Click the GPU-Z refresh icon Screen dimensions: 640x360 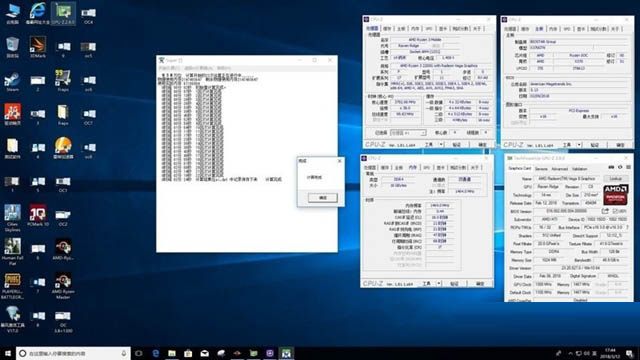click(x=620, y=167)
